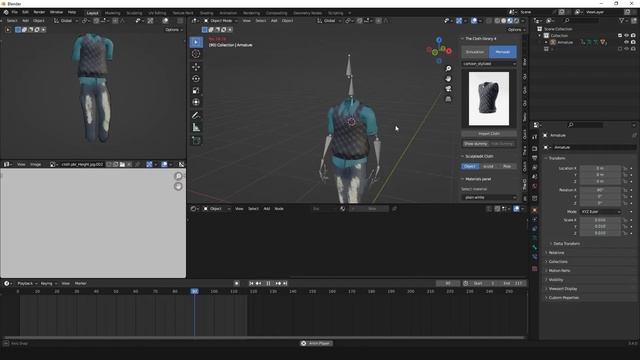Jump to the timeline end frame
This screenshot has width=640, height=360.
[285, 283]
